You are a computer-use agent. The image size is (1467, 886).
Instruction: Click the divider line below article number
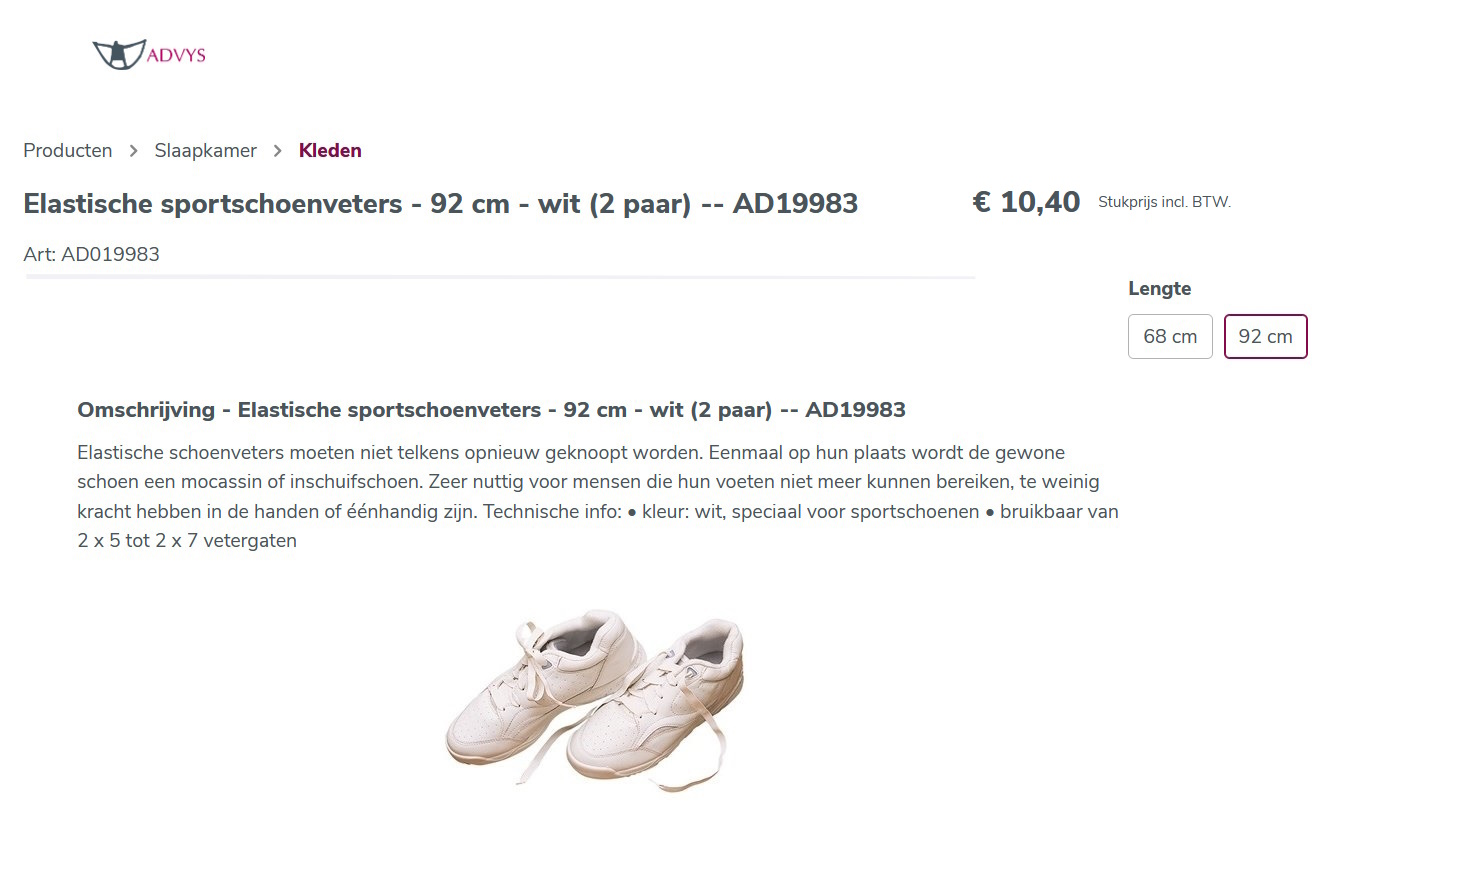pos(500,277)
